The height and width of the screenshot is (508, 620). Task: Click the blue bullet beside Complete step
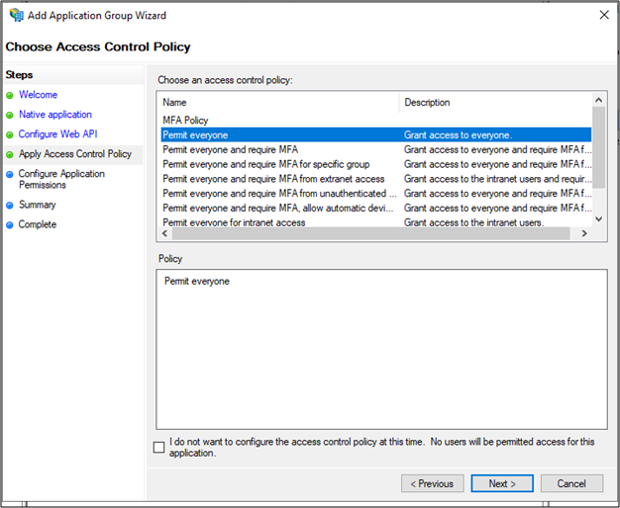10,225
